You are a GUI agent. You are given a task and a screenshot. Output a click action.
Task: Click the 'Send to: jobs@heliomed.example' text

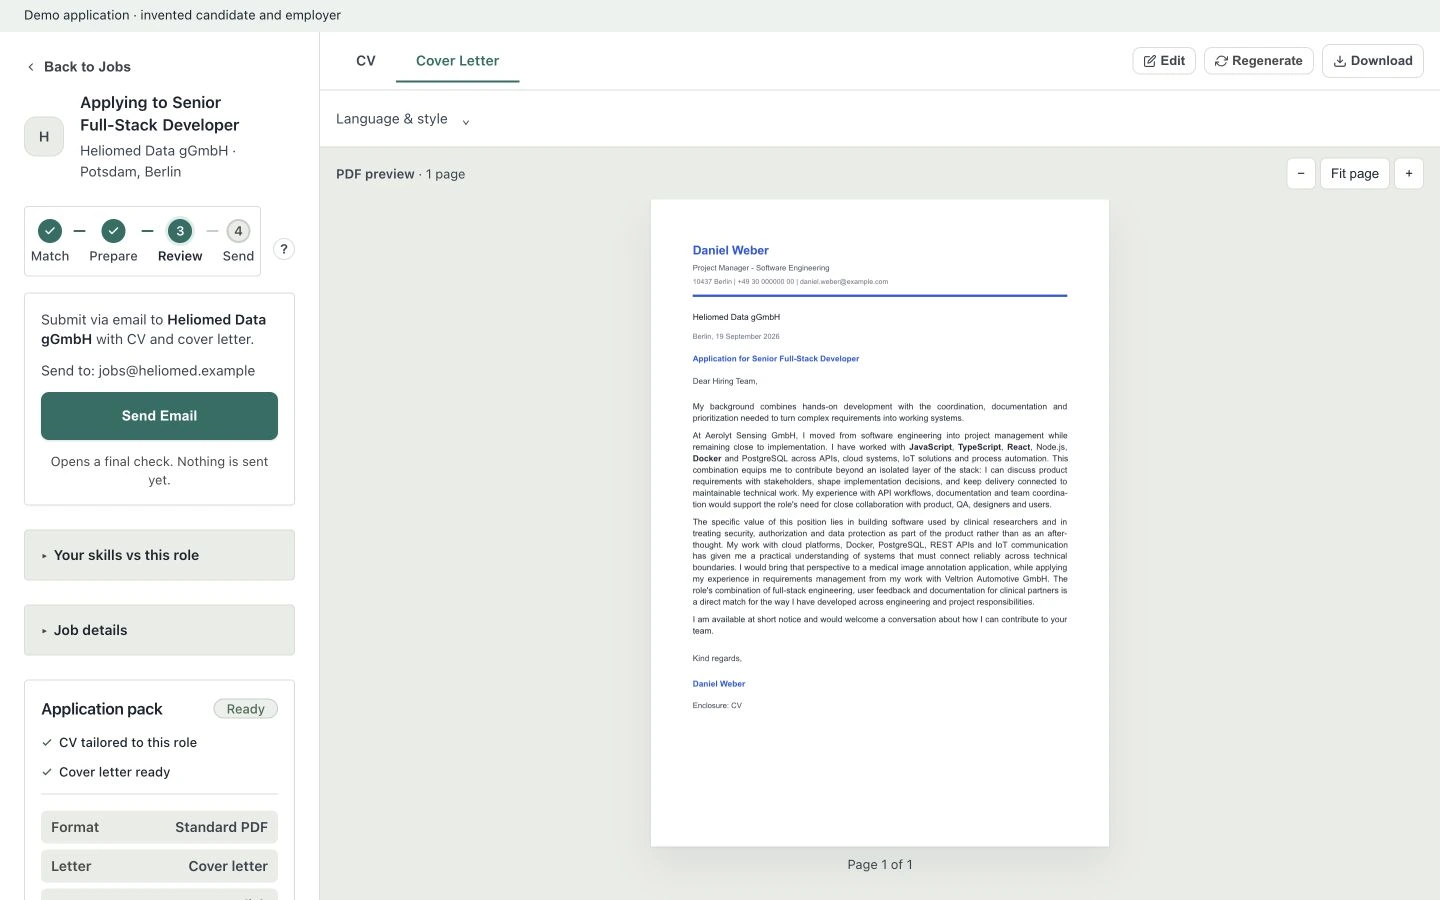tap(148, 371)
